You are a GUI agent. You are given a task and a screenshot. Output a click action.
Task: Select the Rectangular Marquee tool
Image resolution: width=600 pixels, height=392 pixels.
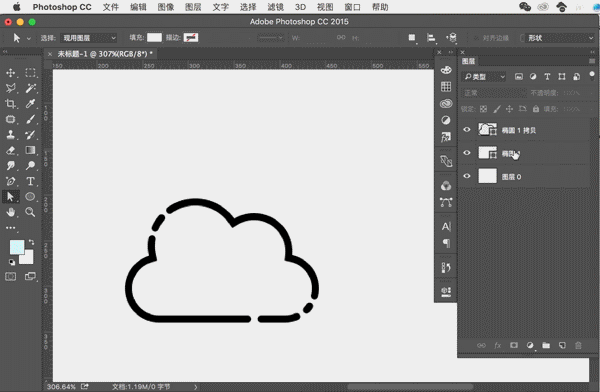(x=30, y=72)
